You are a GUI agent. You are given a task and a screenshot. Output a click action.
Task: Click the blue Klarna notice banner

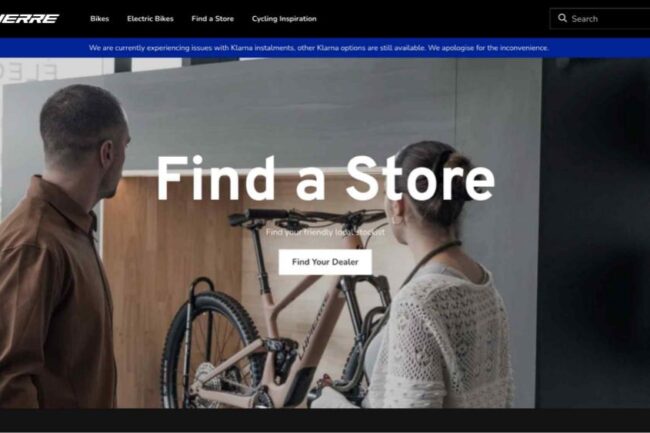point(325,48)
